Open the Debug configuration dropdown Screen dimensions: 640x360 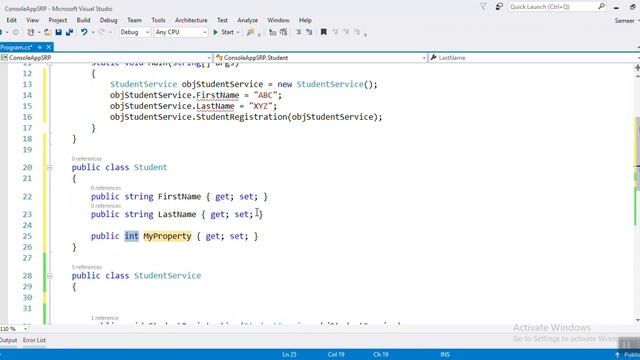(134, 32)
